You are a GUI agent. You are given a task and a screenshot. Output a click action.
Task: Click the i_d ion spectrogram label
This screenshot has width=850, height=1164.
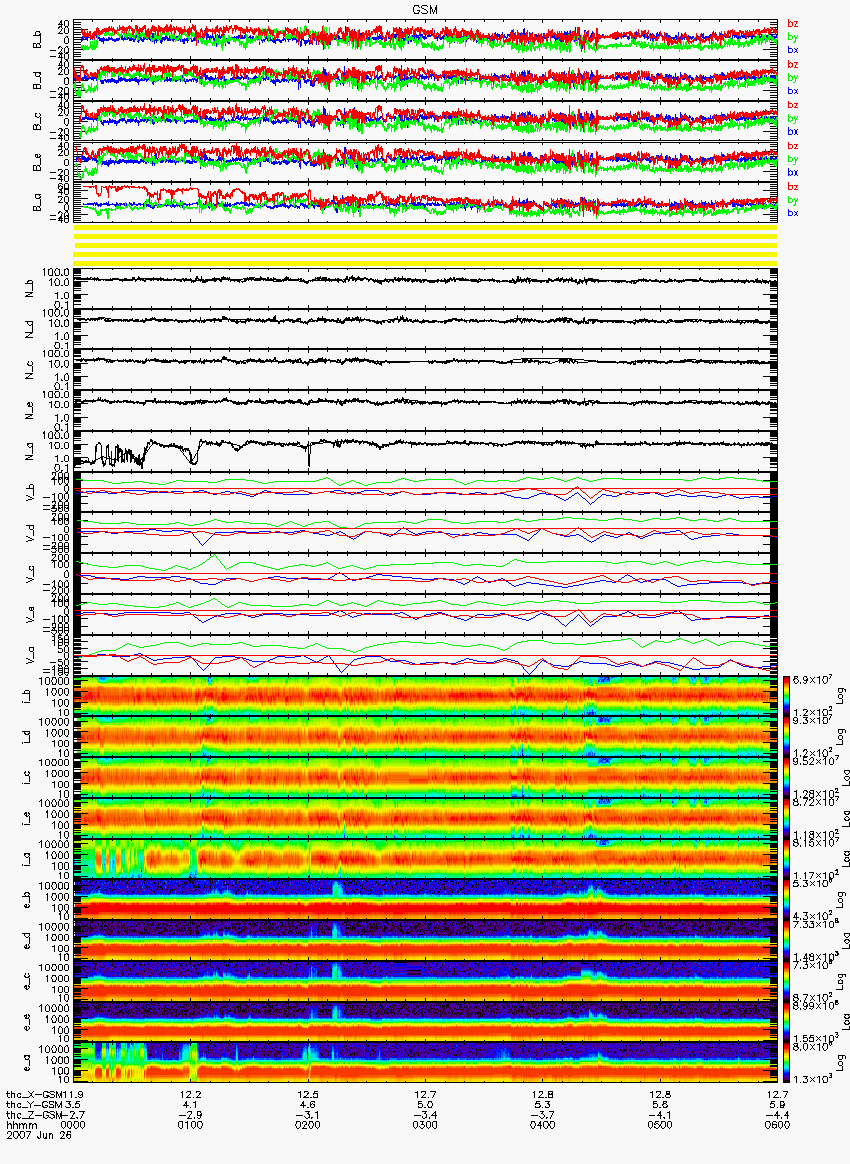tap(27, 736)
